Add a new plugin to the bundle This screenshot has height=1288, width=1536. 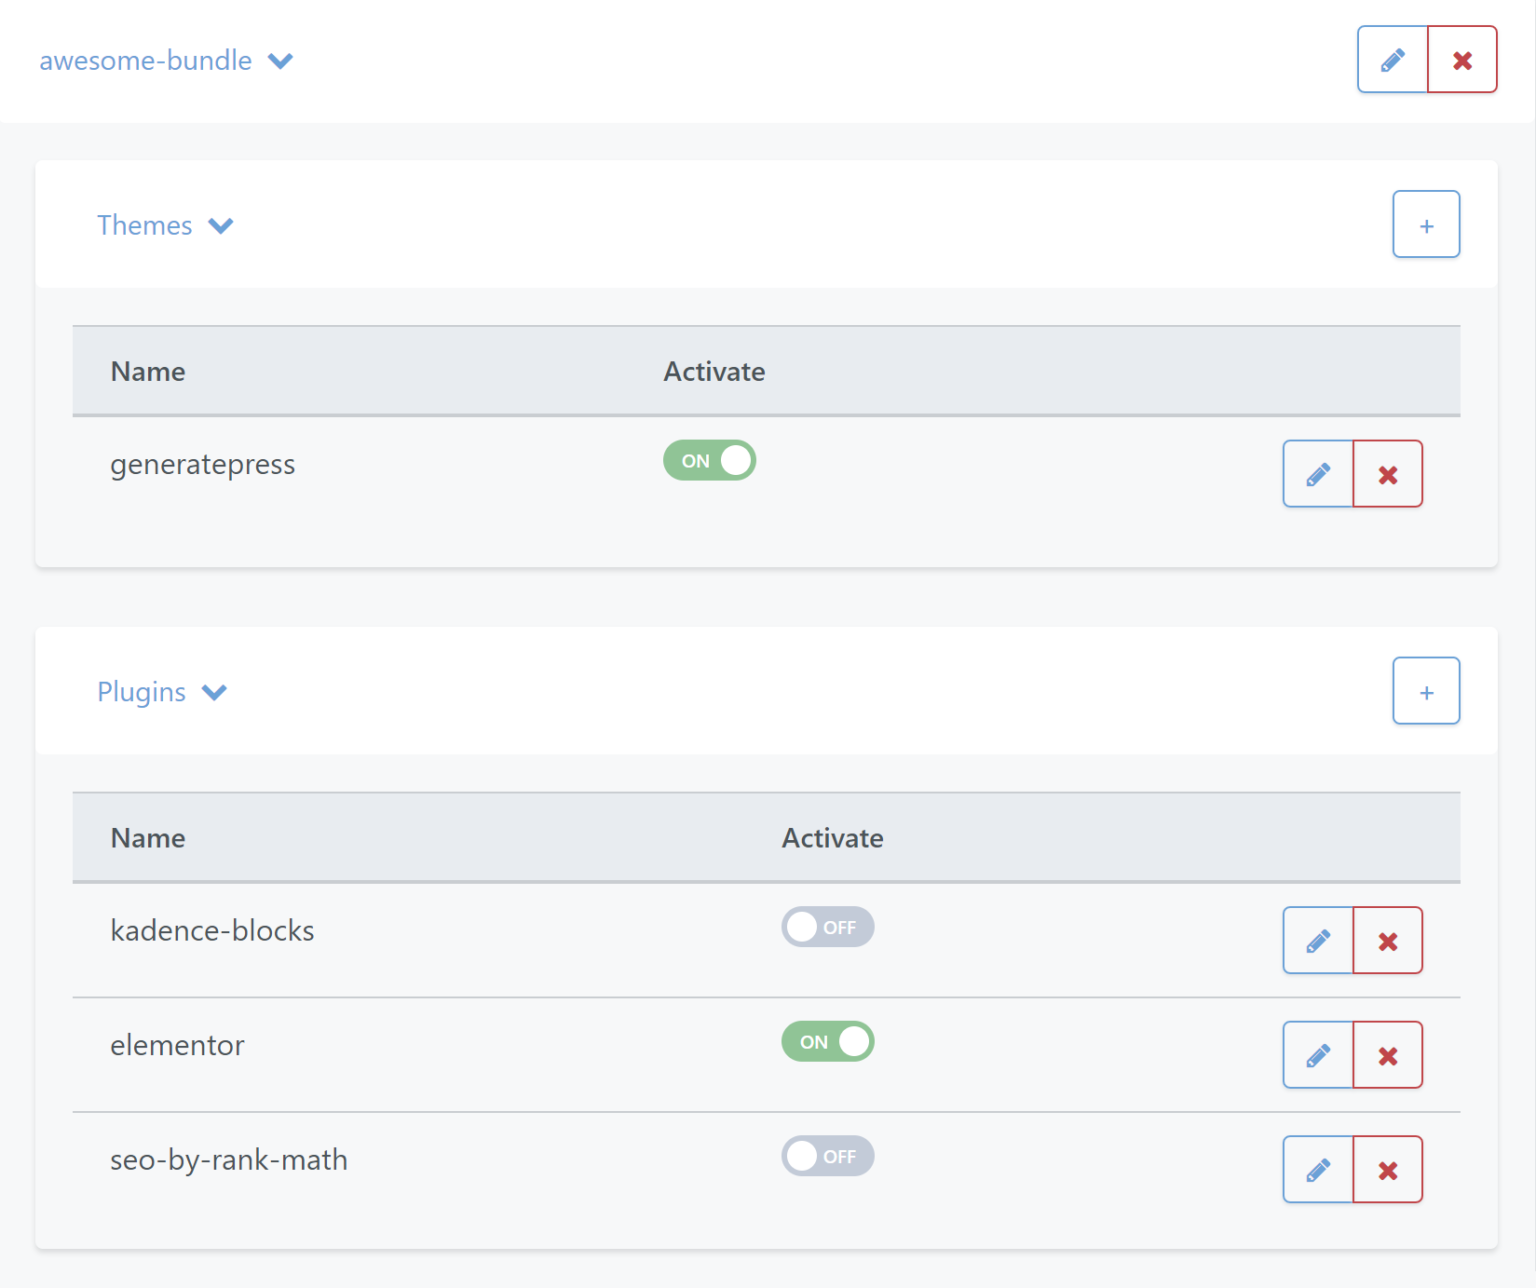coord(1426,690)
